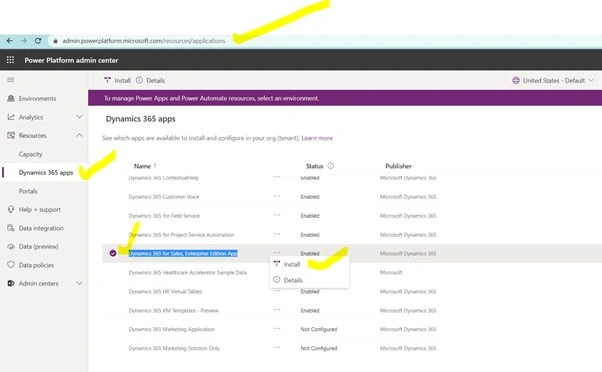The width and height of the screenshot is (602, 372).
Task: Select Dynamics 365 Marketing Solution Only name
Action: tap(174, 348)
